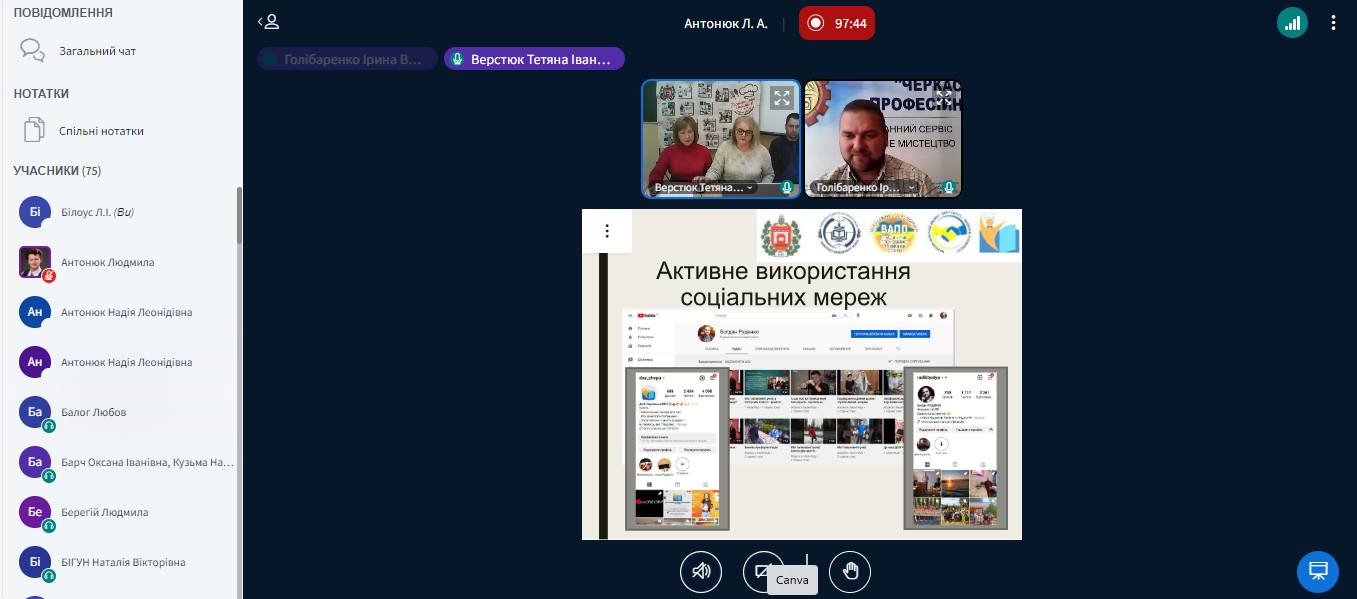Click the Верстюк Тетяна talking indicator pill

(534, 59)
